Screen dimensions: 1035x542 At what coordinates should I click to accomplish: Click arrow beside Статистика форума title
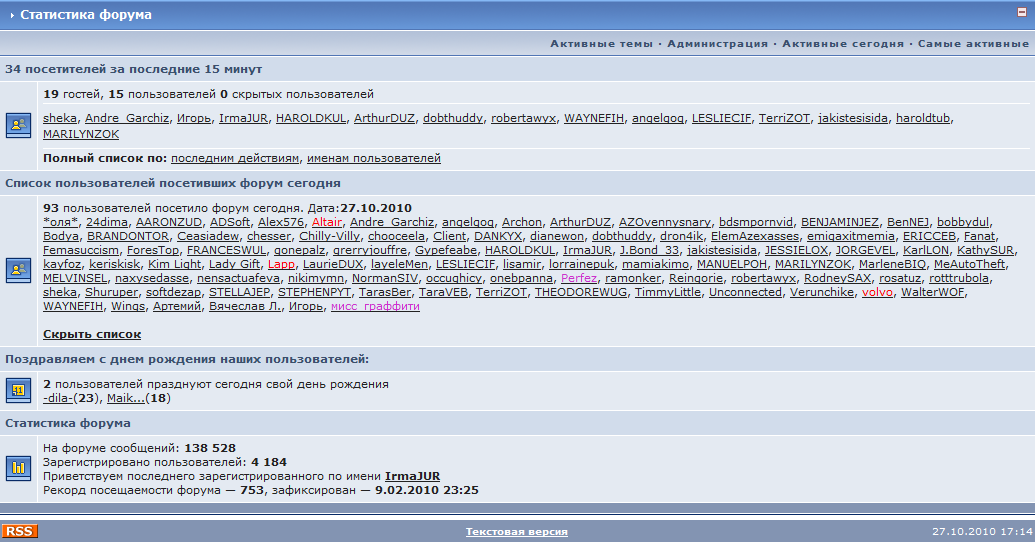(12, 16)
